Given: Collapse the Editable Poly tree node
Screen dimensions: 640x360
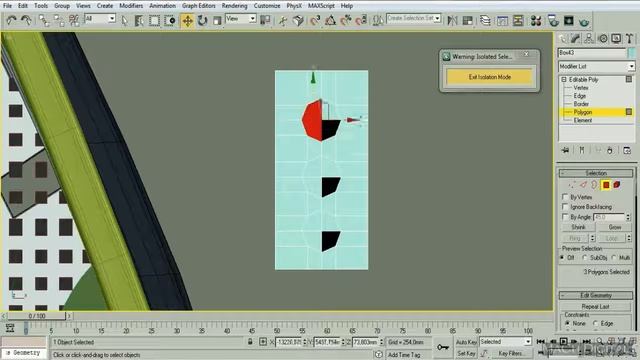Looking at the screenshot, I should [564, 80].
